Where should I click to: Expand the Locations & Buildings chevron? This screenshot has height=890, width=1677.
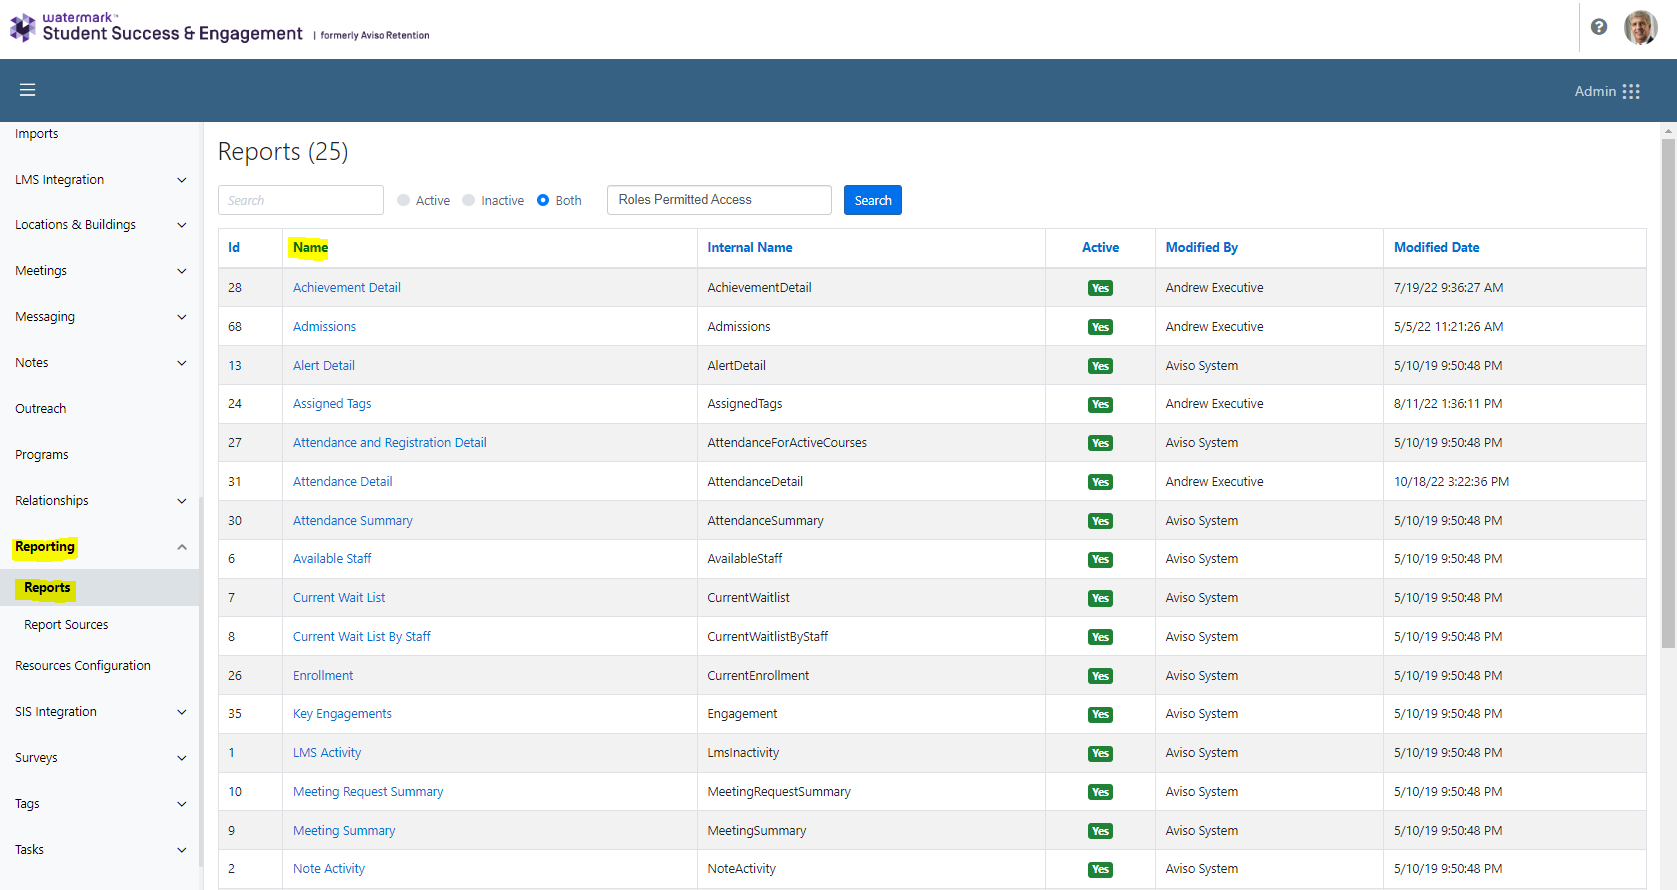coord(182,225)
